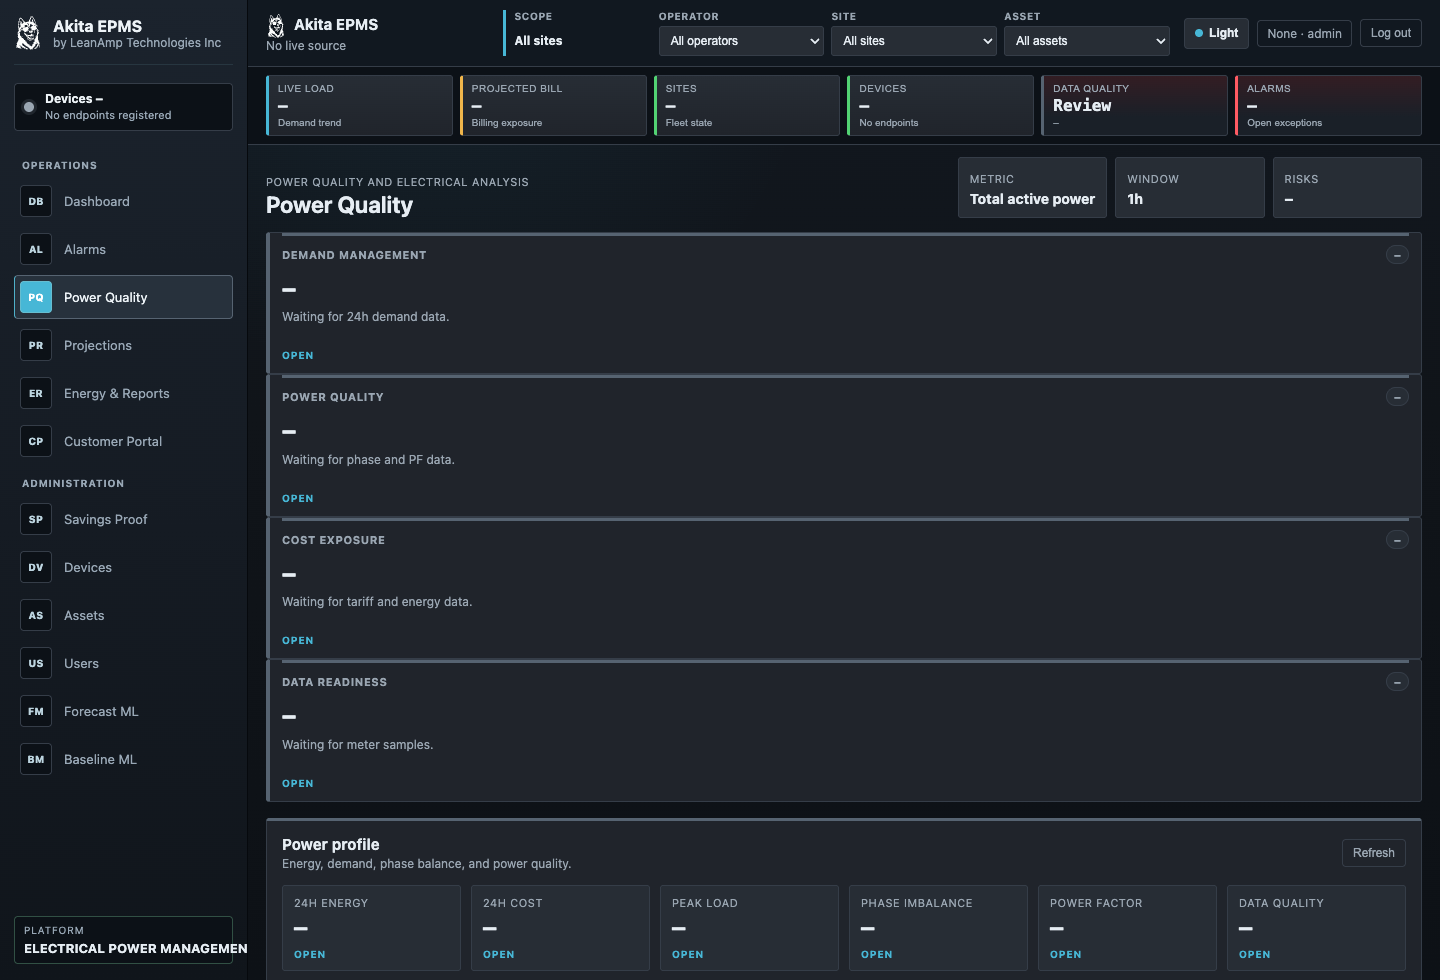Click the AL Alarms sidebar icon
Image resolution: width=1440 pixels, height=980 pixels.
36,249
